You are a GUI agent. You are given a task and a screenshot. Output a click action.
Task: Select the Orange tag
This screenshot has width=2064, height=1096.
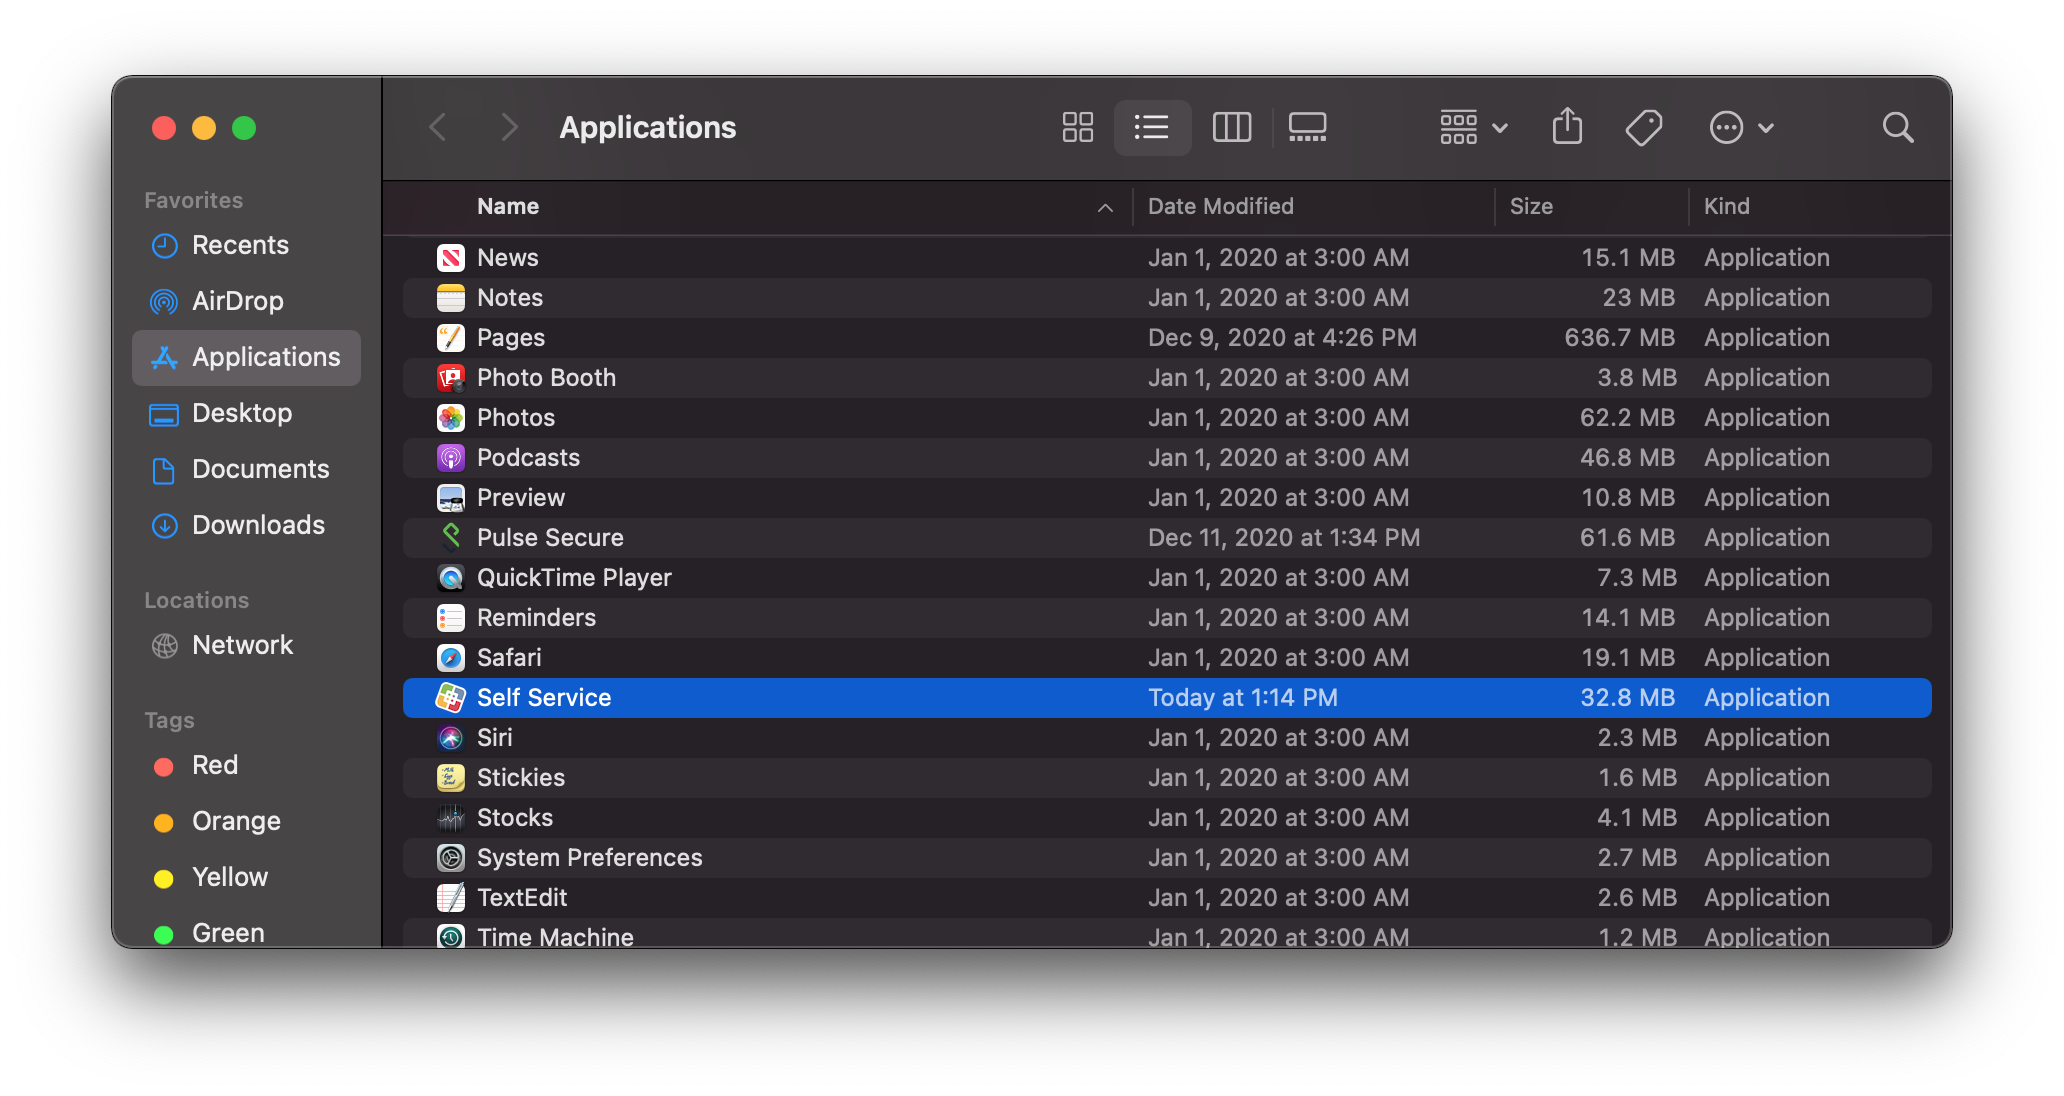tap(246, 821)
